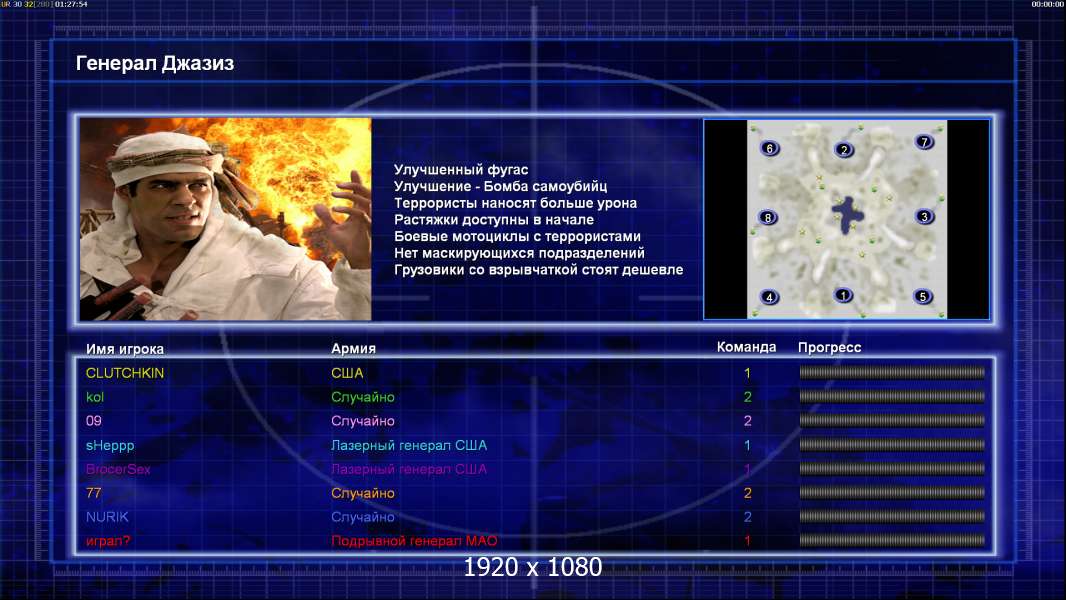1066x600 pixels.
Task: Click team number 1 for CLUTCHKIN
Action: pyautogui.click(x=747, y=373)
